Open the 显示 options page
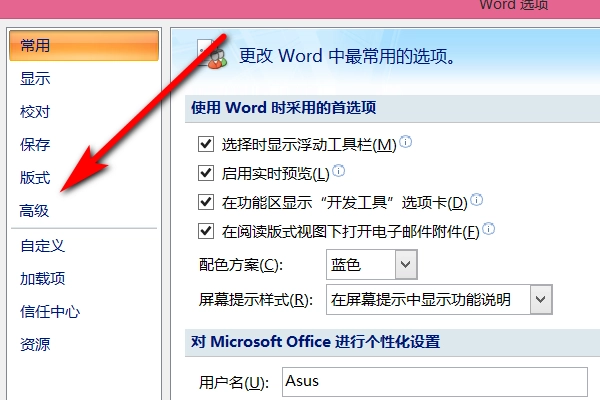This screenshot has height=400, width=600. click(35, 79)
